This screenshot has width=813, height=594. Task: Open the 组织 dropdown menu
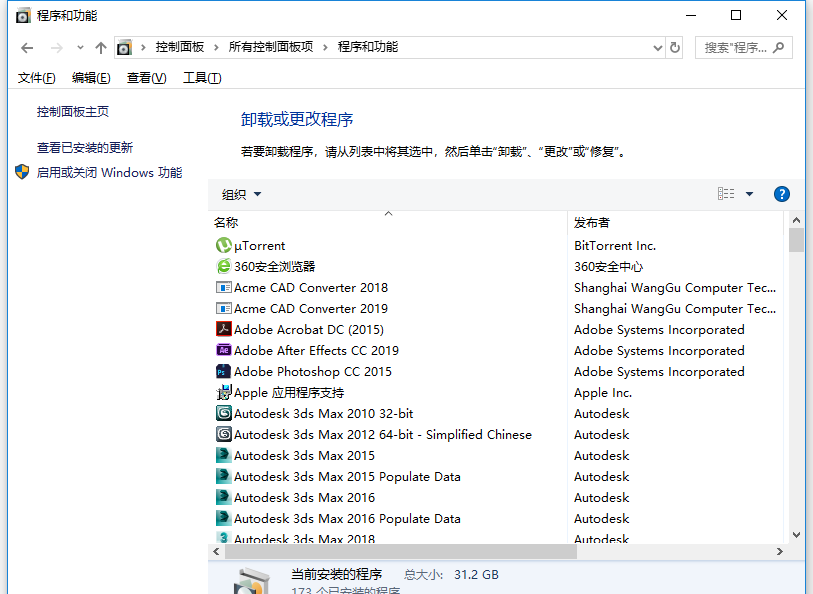tap(241, 194)
